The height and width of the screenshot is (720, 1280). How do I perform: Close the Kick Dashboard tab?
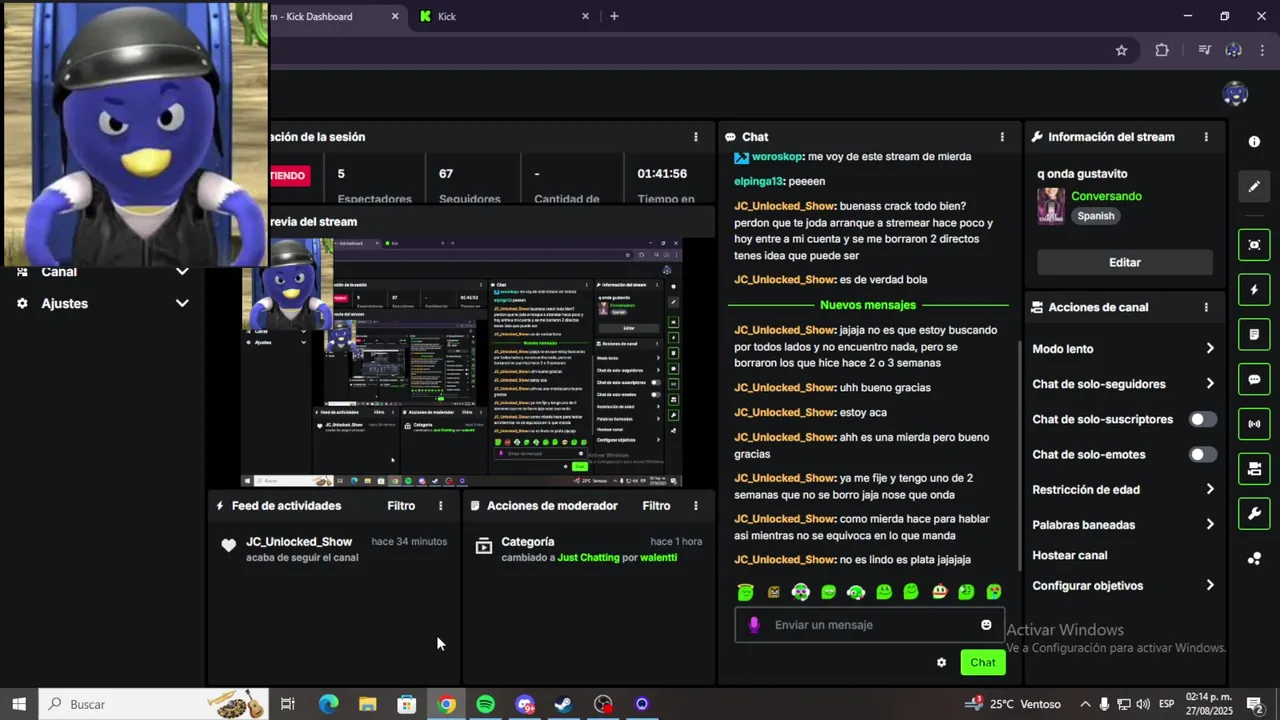pyautogui.click(x=395, y=16)
